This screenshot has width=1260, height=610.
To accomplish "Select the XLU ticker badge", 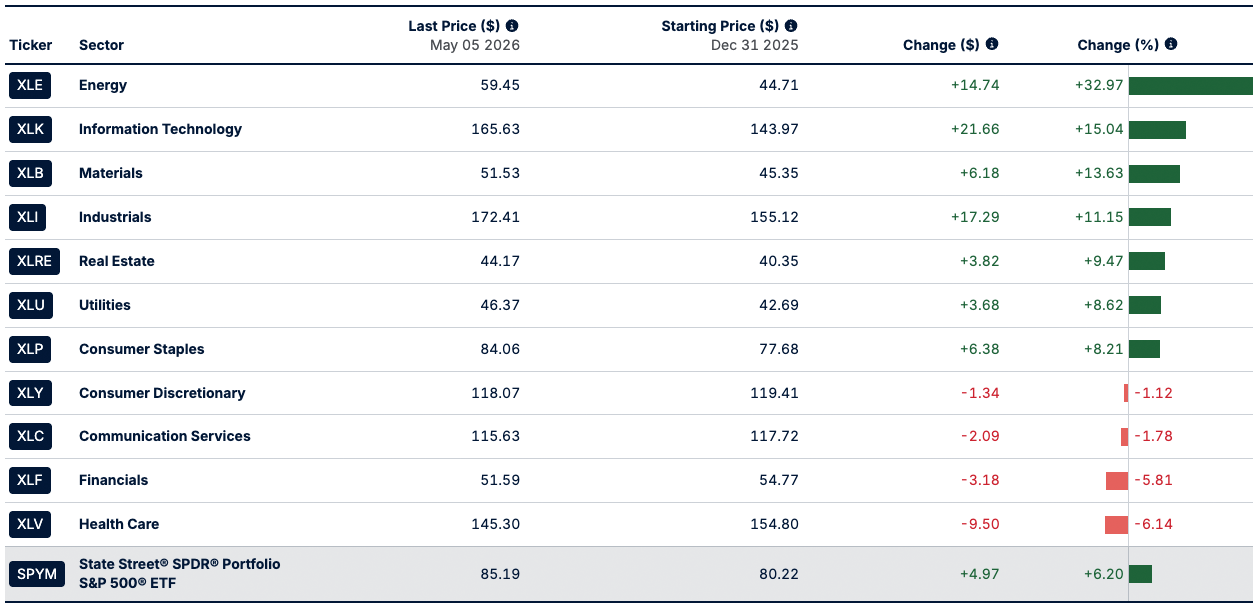I will point(30,305).
